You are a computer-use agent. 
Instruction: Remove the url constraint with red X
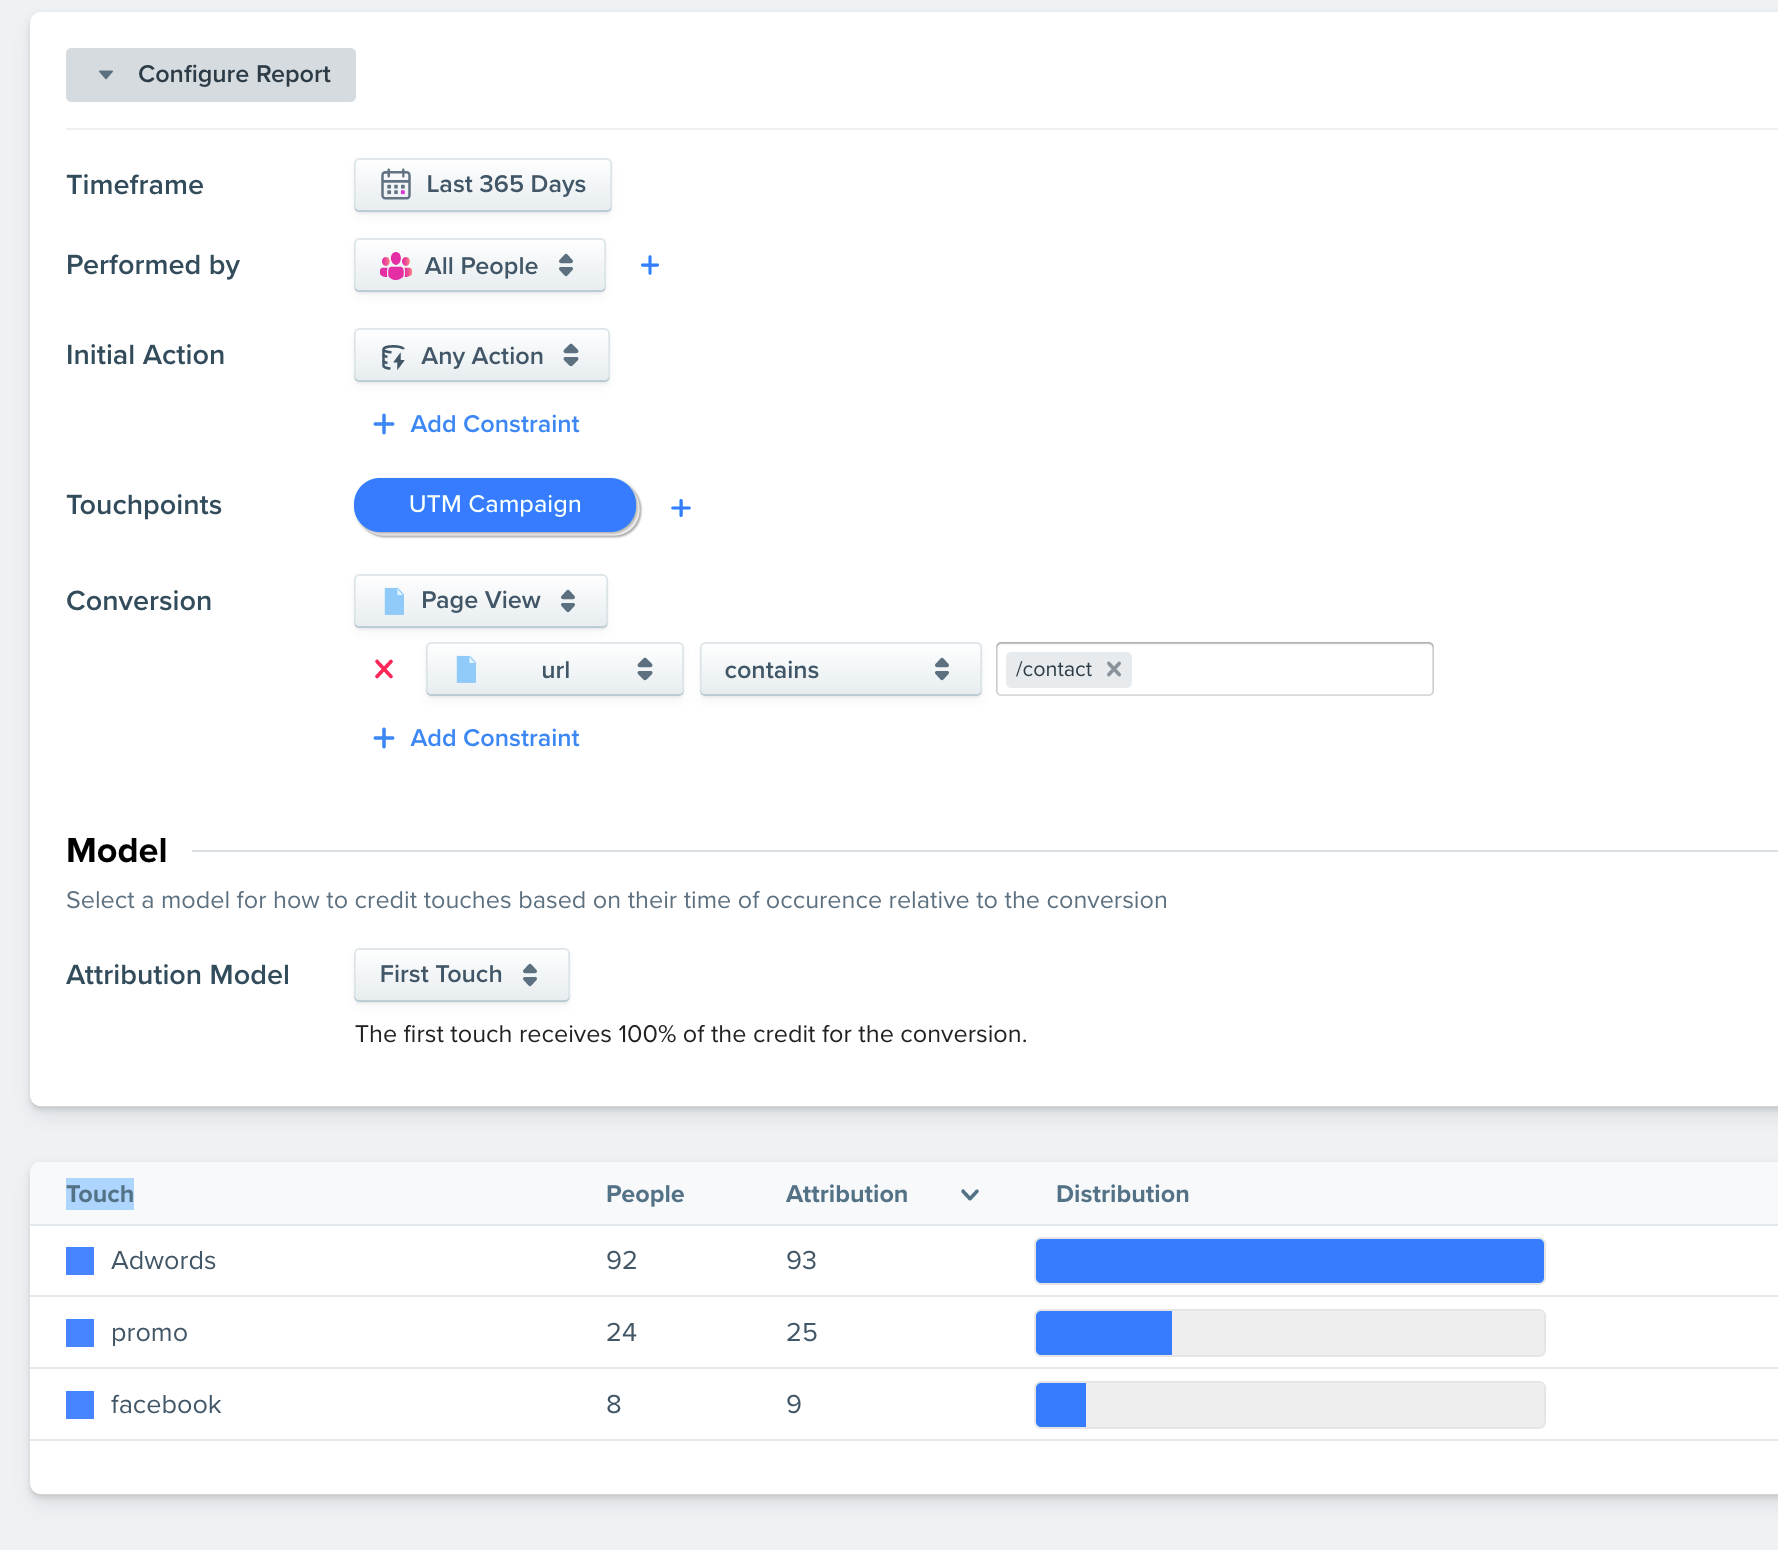click(x=384, y=669)
